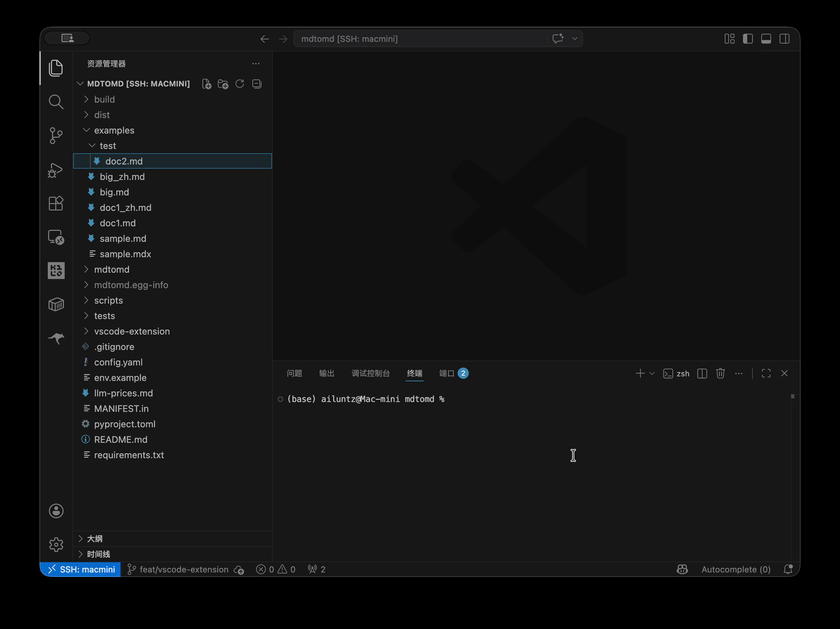840x629 pixels.
Task: Switch to the 调试控制台 tab
Action: tap(371, 373)
